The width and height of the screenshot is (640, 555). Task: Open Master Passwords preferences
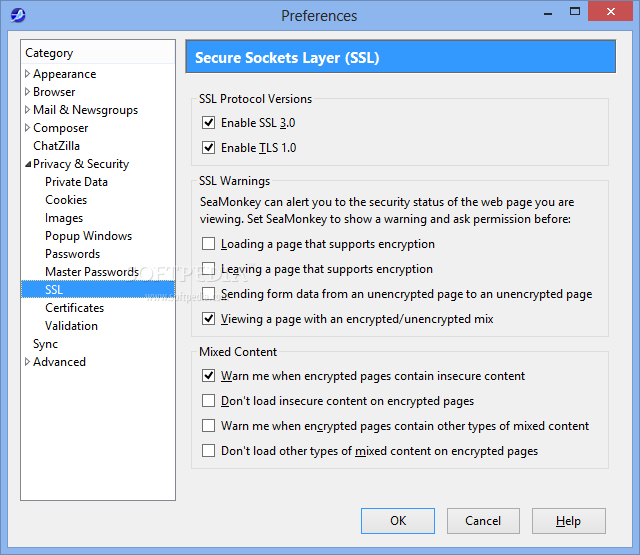(x=92, y=272)
